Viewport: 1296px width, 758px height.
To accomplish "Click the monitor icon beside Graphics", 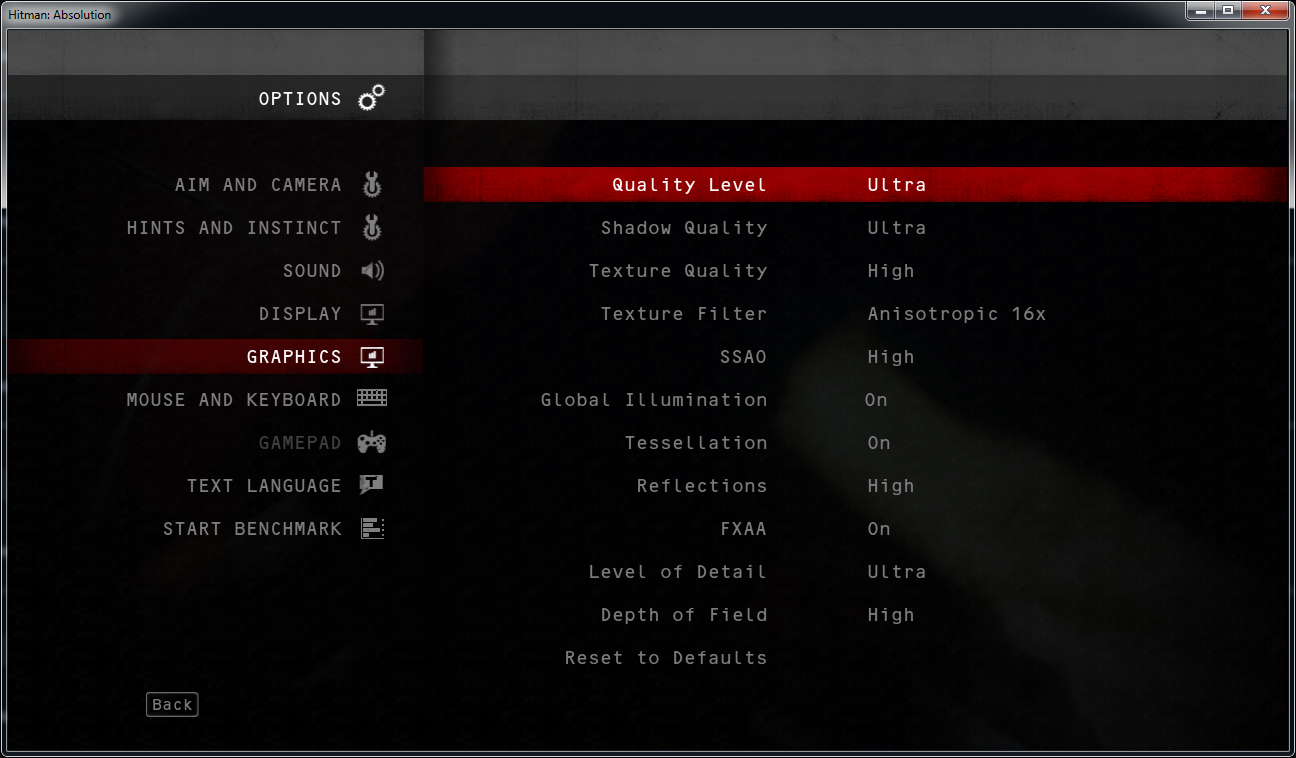I will 372,357.
